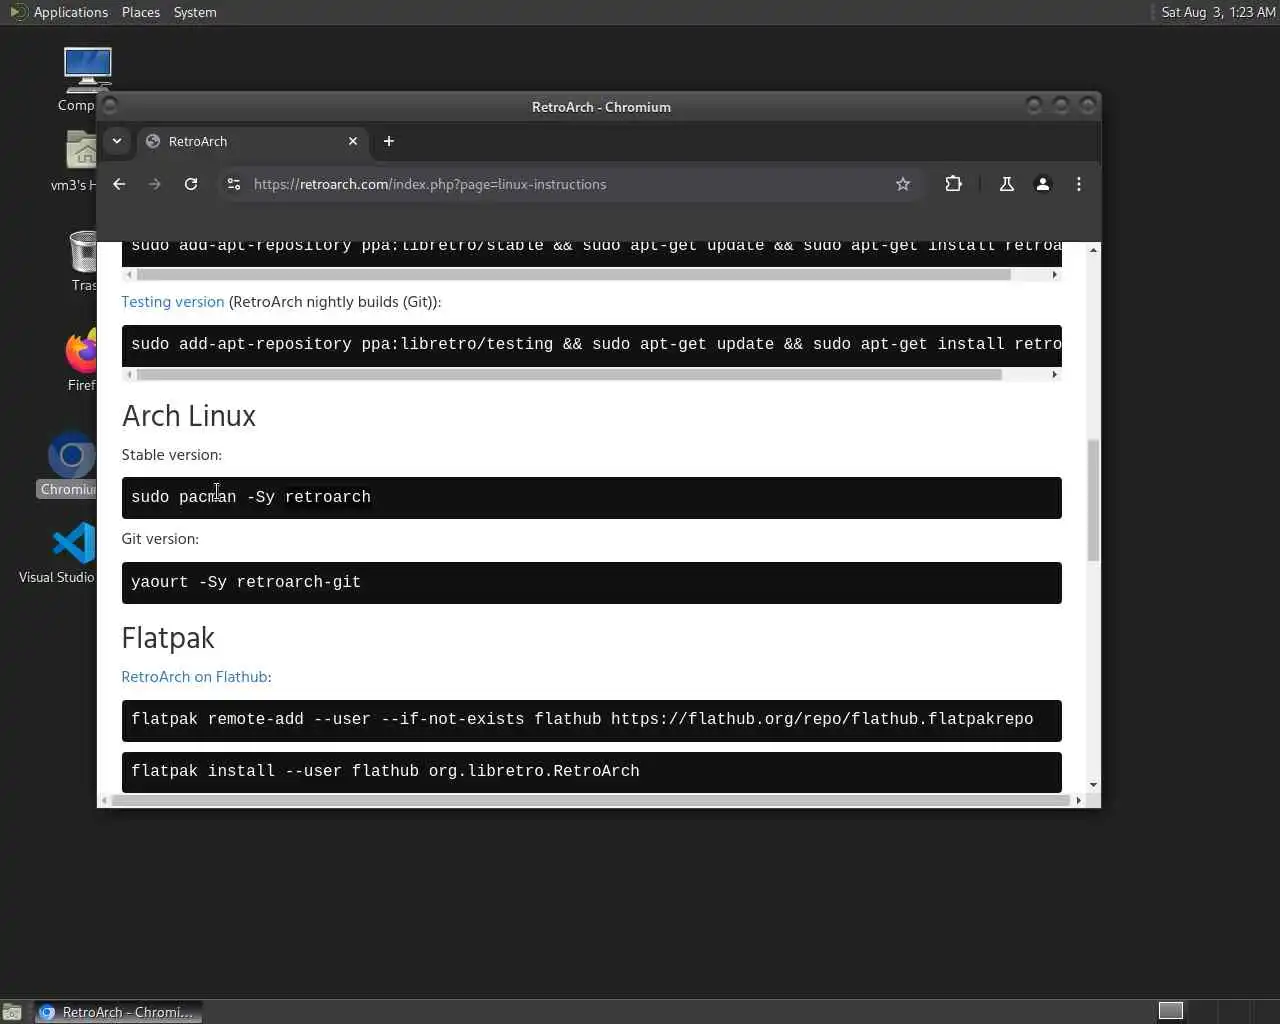Viewport: 1280px width, 1024px height.
Task: Open the Applications menu
Action: (x=59, y=12)
